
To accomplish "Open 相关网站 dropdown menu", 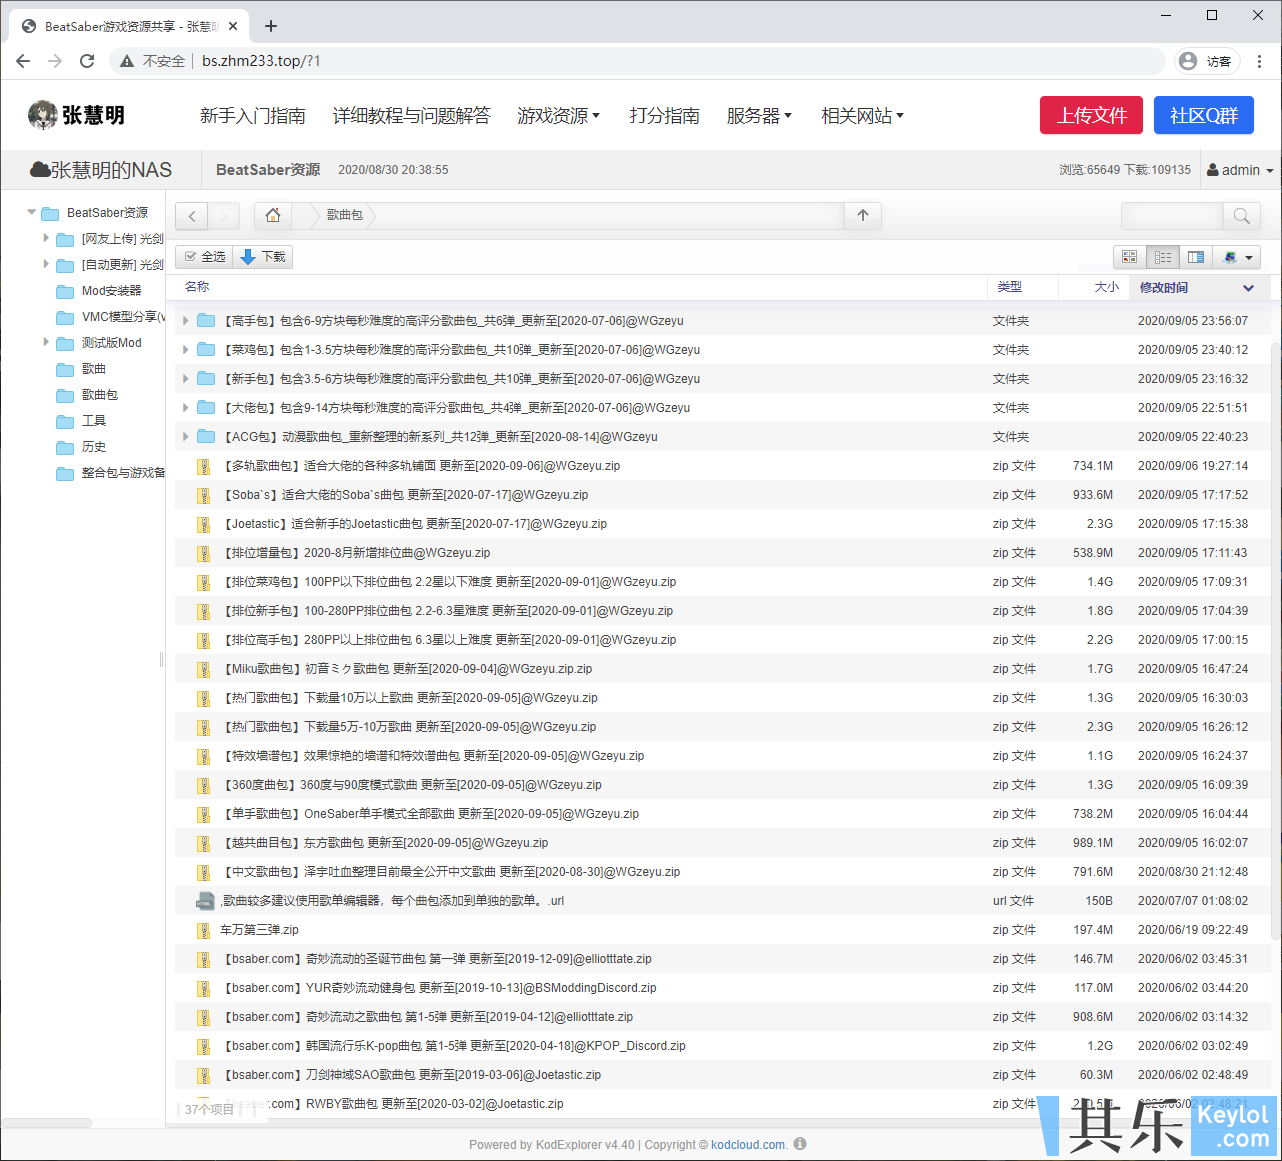I will coord(862,116).
